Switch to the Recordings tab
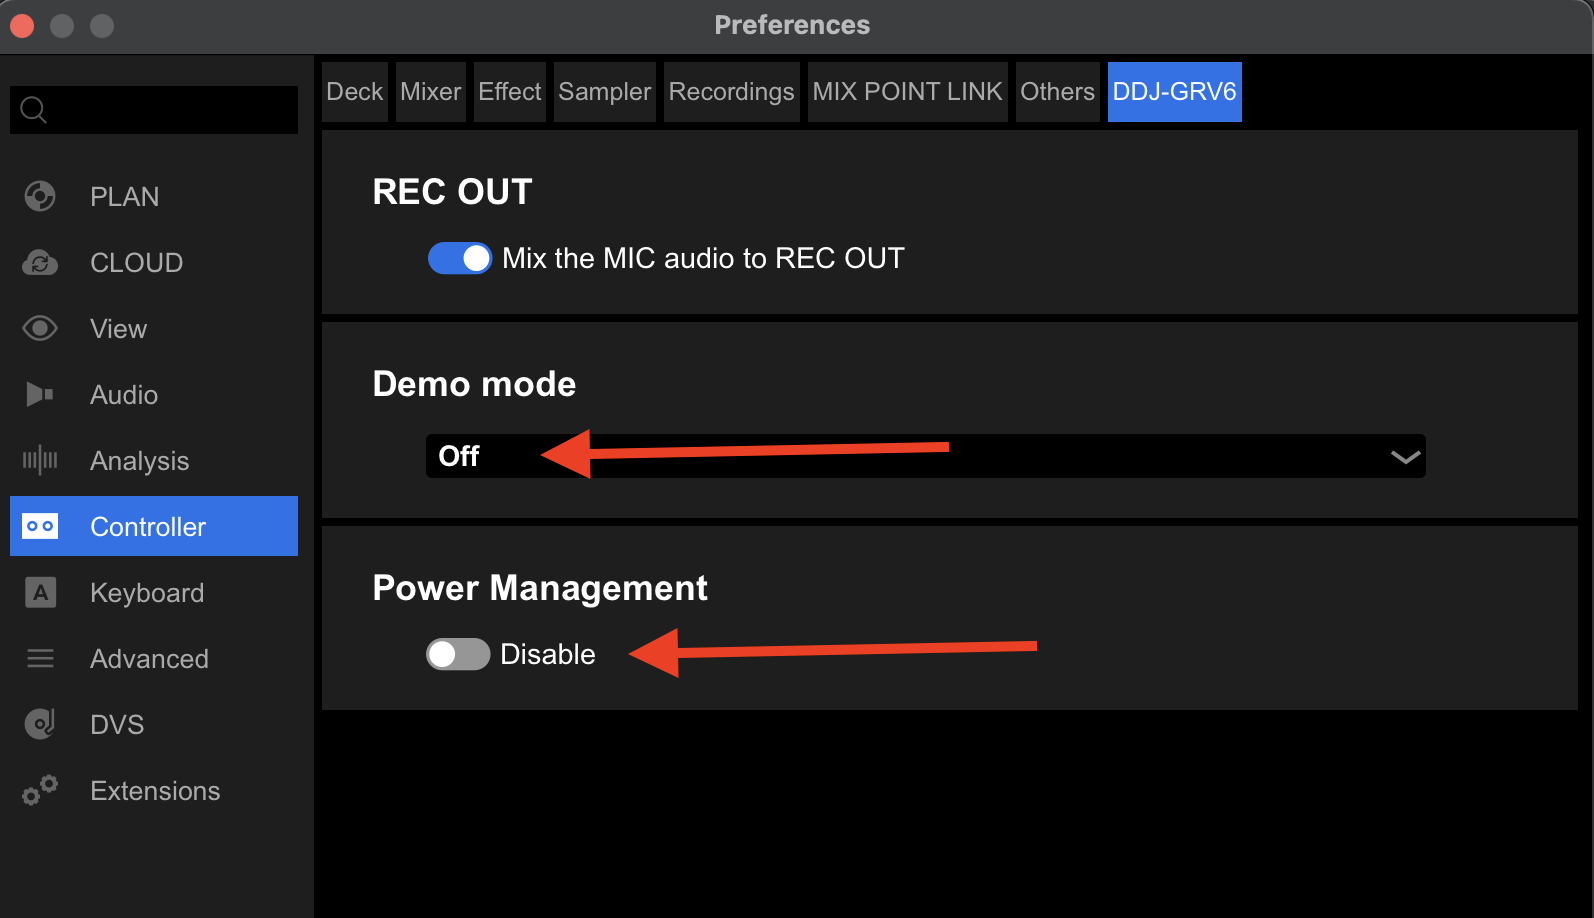The height and width of the screenshot is (918, 1594). tap(731, 92)
